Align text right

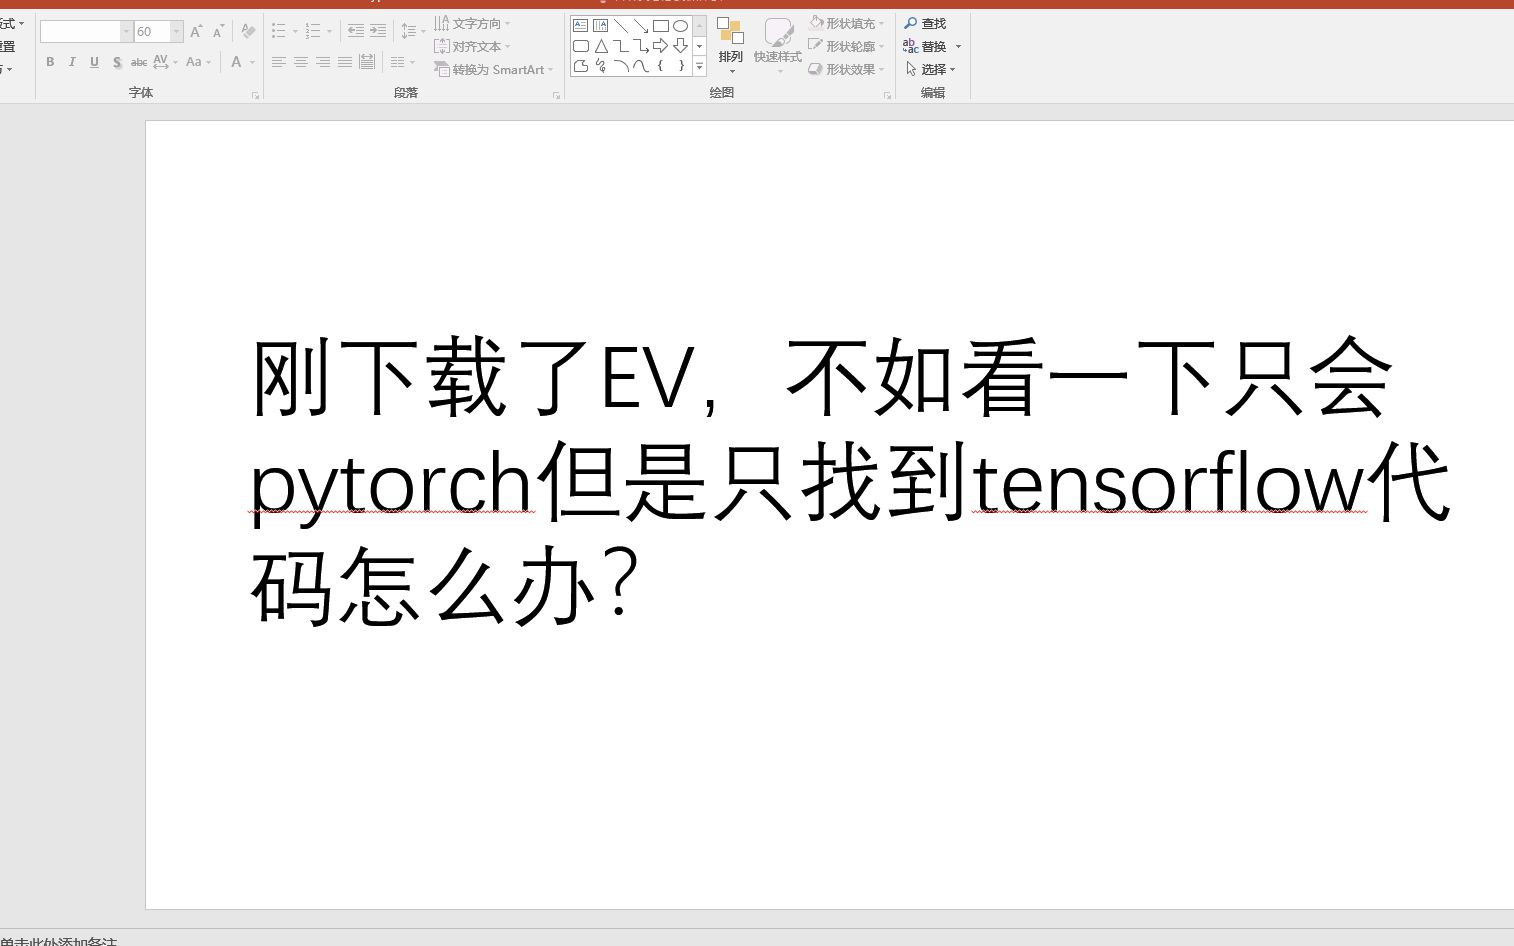[323, 62]
